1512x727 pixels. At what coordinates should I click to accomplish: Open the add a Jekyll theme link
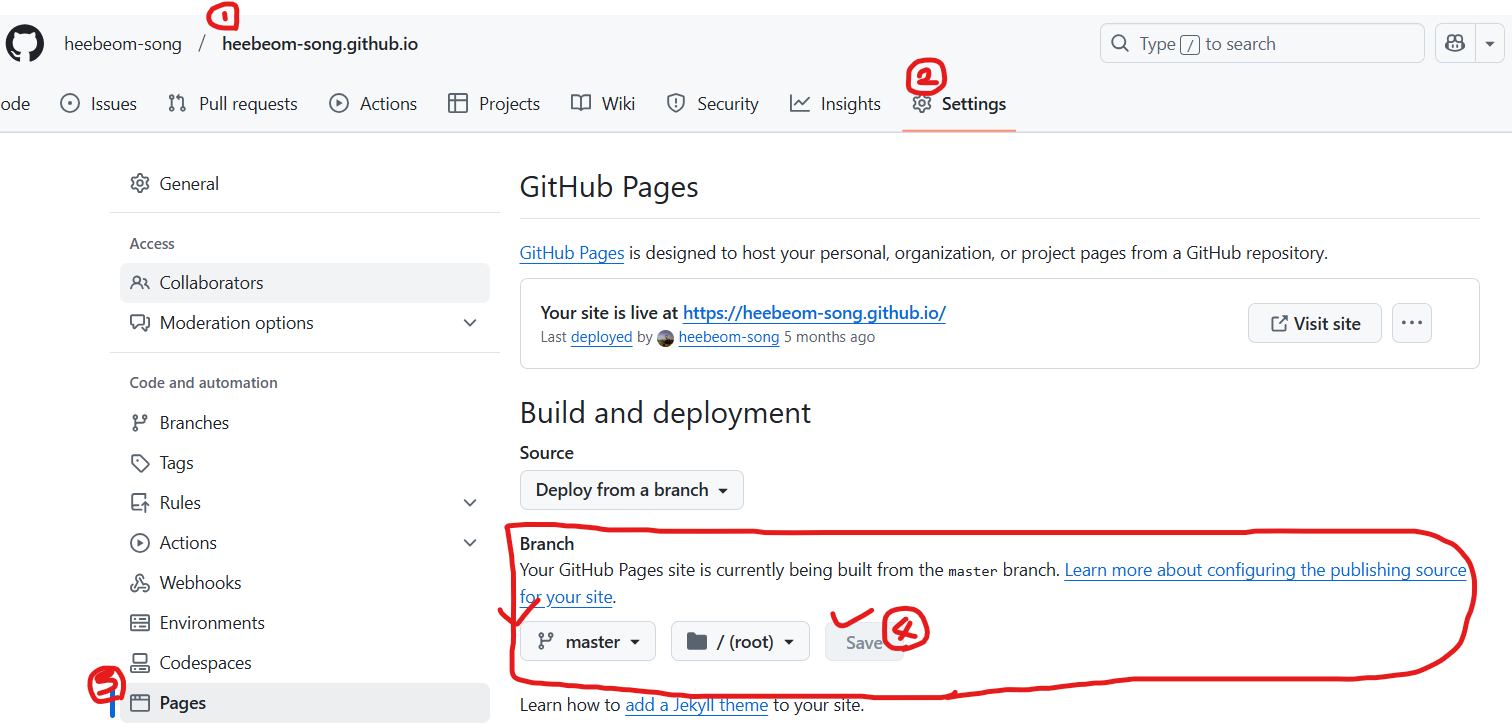[x=697, y=705]
